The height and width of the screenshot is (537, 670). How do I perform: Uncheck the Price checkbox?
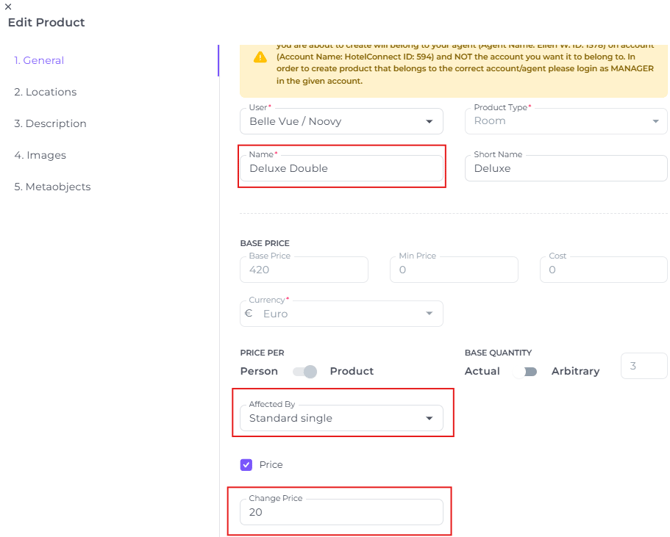click(246, 465)
